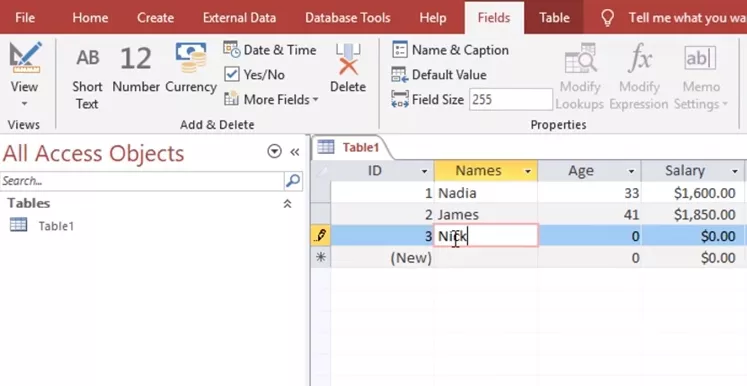The height and width of the screenshot is (386, 747).
Task: Click the James name cell
Action: pos(486,214)
